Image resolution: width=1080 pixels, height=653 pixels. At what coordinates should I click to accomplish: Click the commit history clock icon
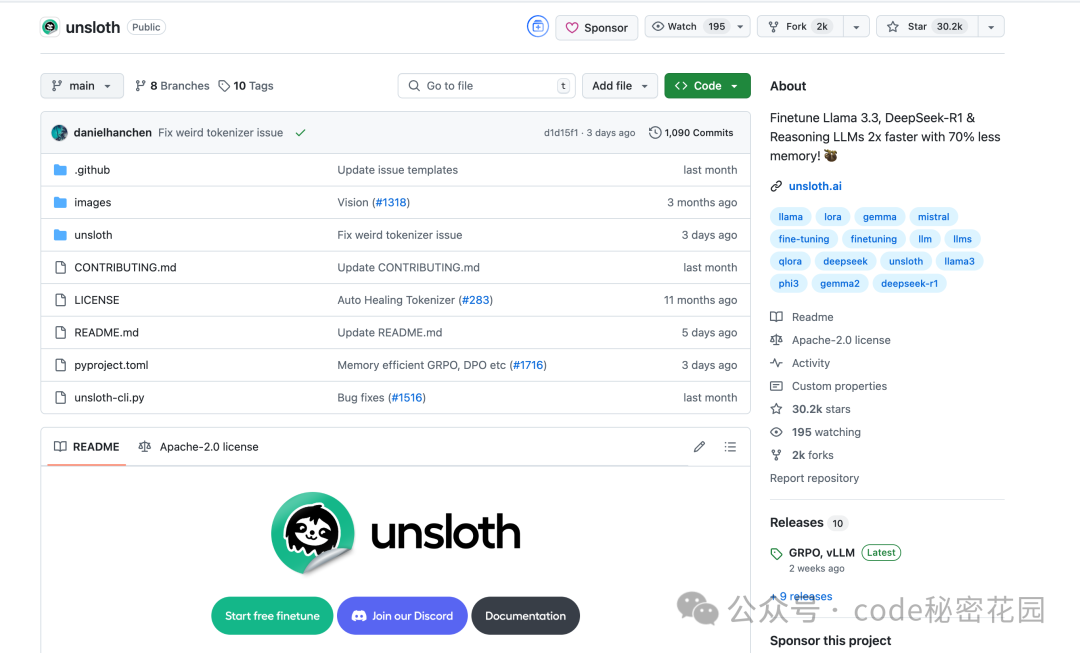point(655,132)
